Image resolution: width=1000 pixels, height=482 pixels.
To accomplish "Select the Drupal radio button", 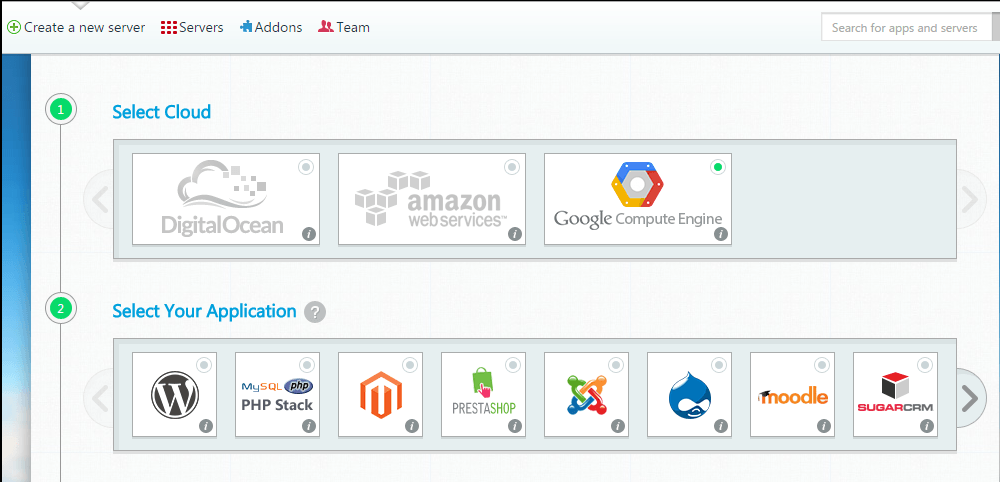I will pos(719,365).
